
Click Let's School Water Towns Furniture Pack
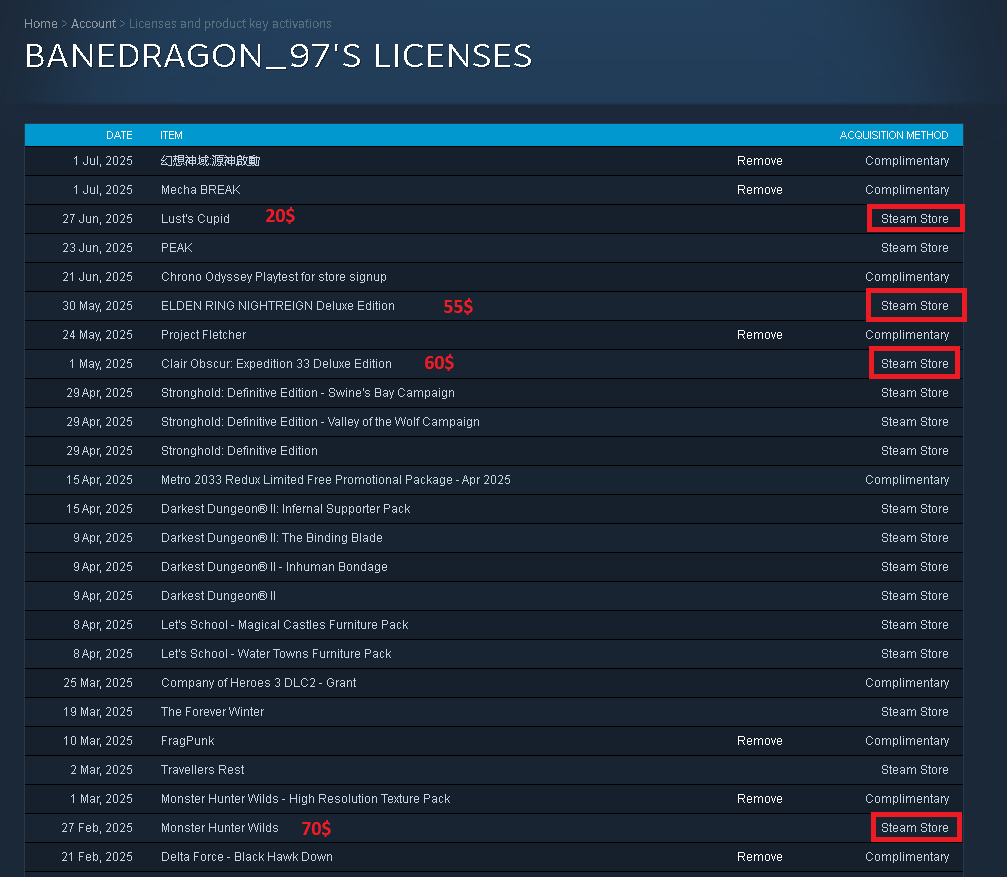[276, 654]
